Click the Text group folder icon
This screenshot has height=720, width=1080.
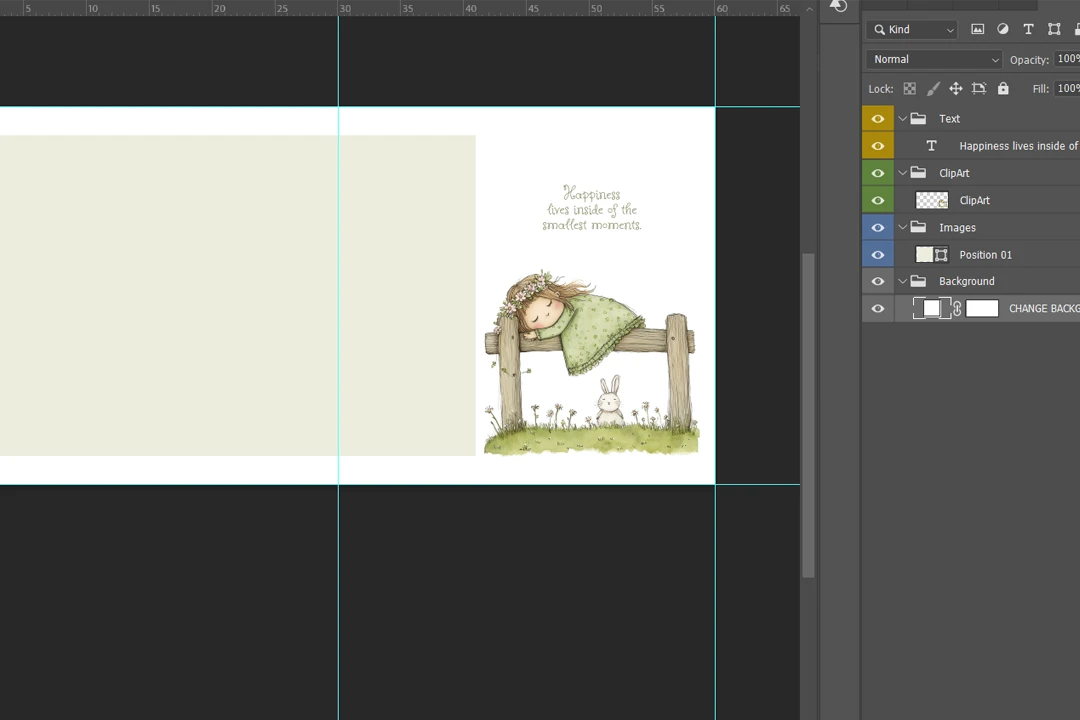pyautogui.click(x=918, y=119)
